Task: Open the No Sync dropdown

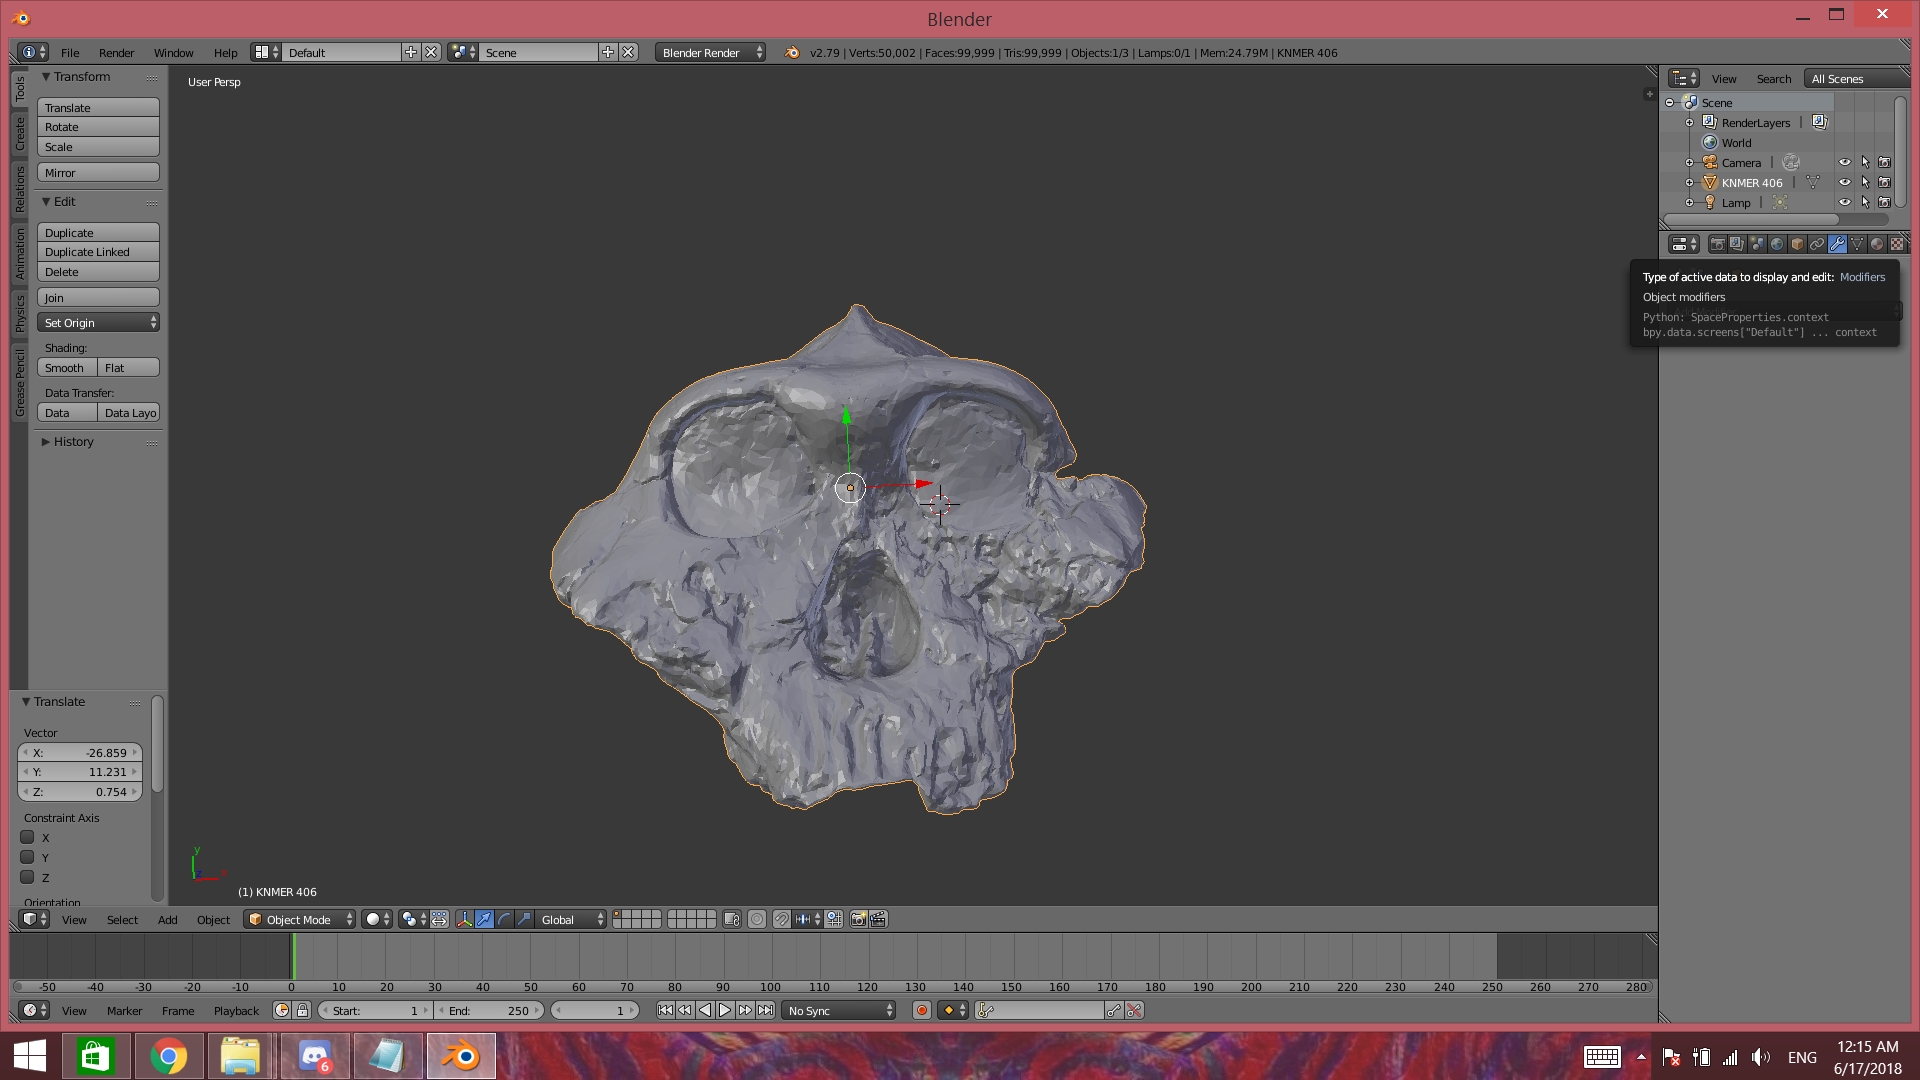Action: [x=839, y=1010]
